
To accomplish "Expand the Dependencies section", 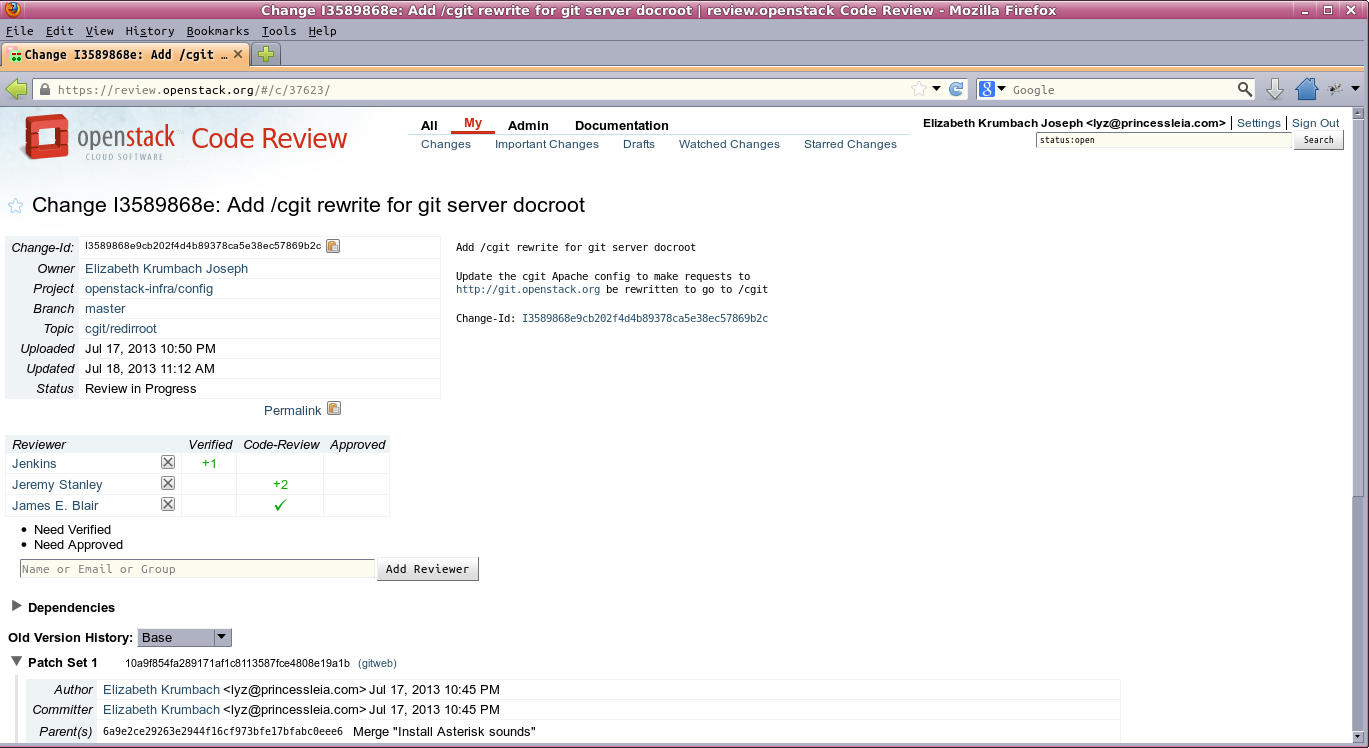I will click(x=17, y=606).
